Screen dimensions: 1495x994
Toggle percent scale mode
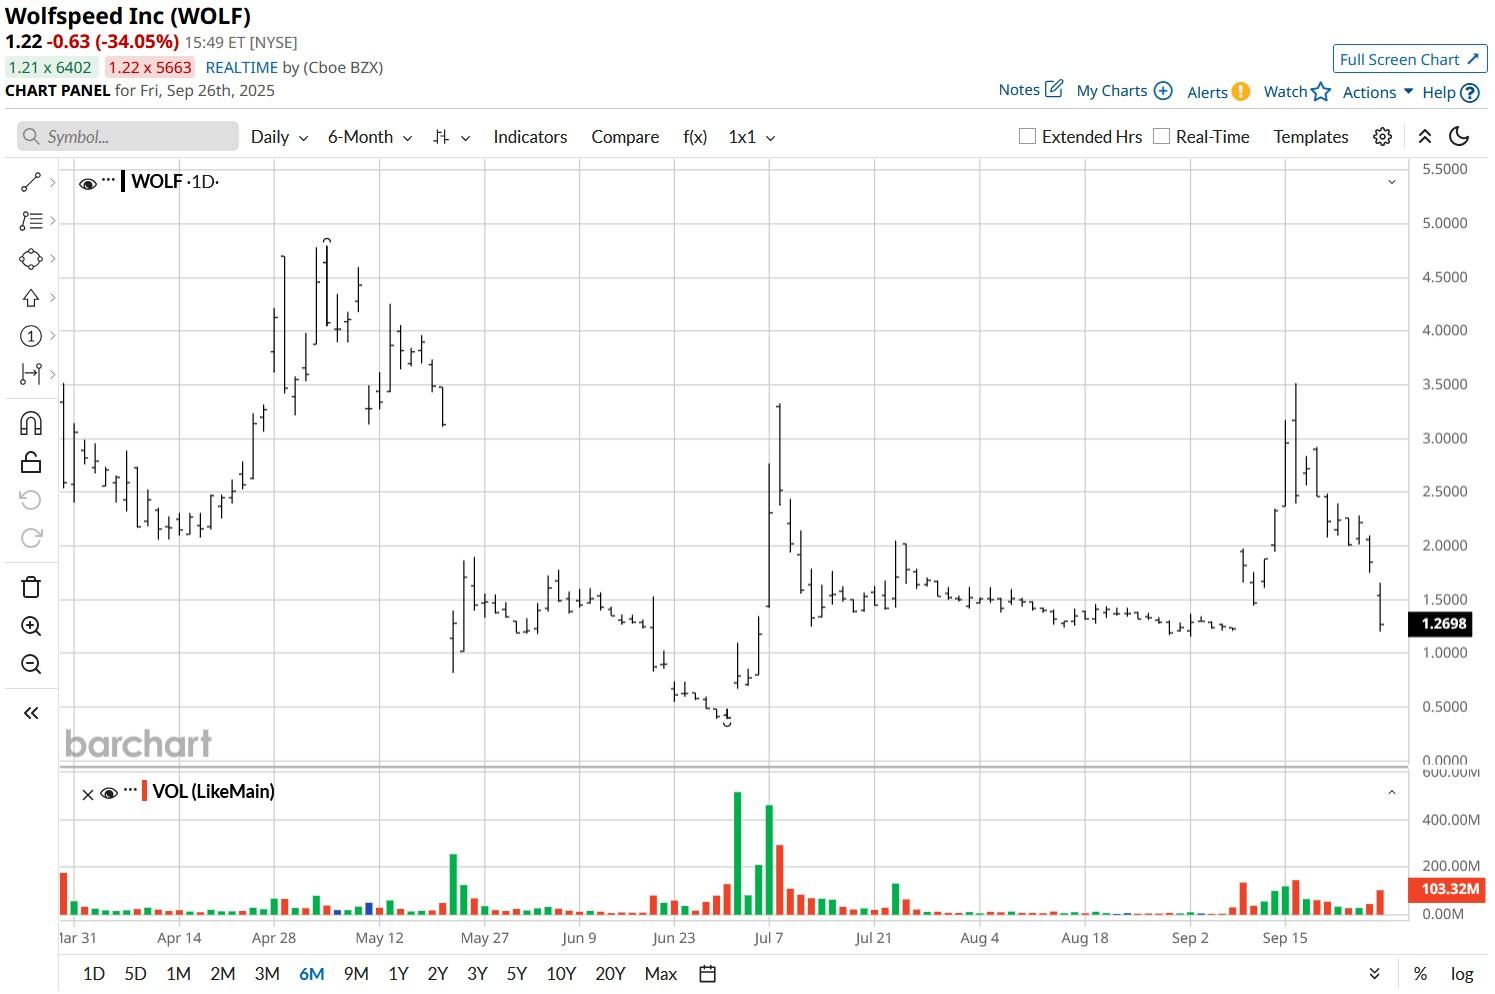point(1420,974)
